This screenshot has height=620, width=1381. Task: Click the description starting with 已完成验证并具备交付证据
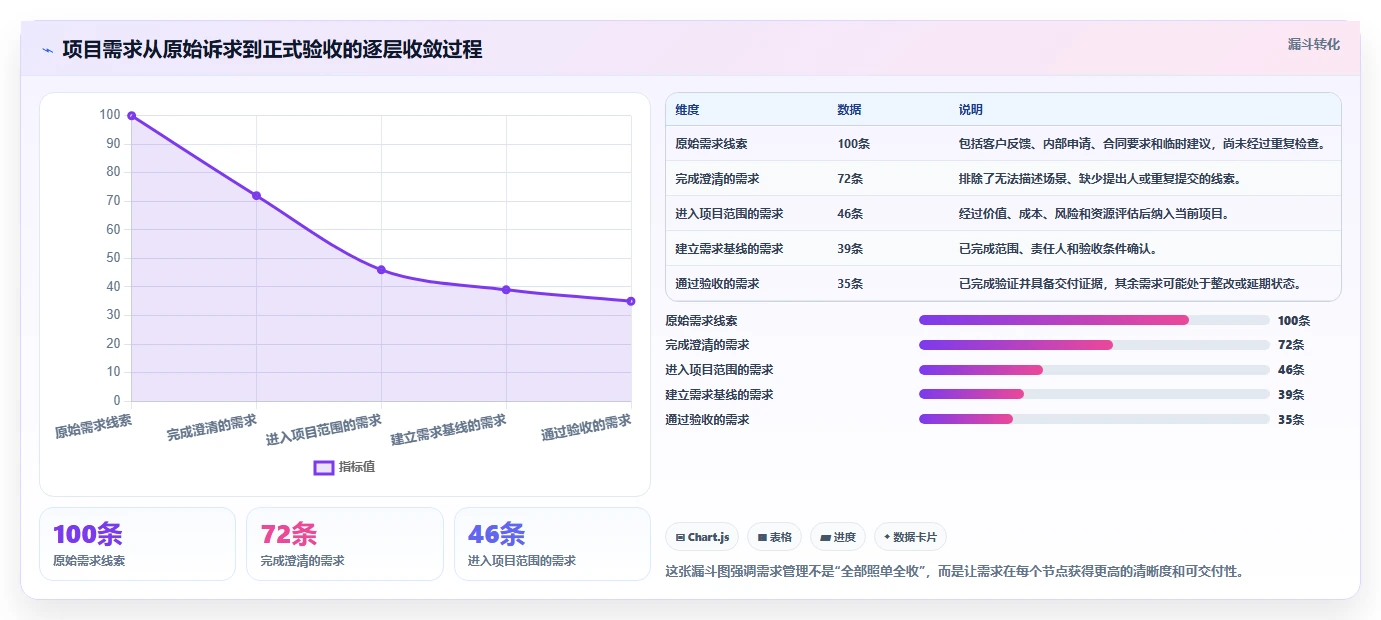[1130, 284]
